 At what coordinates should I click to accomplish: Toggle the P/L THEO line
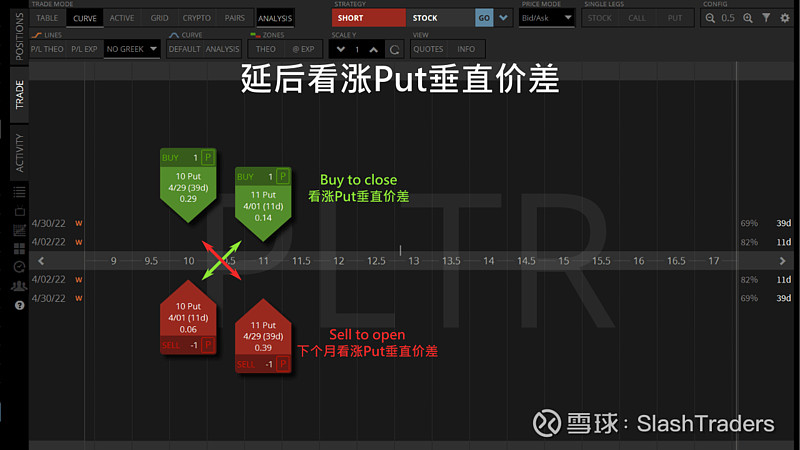47,49
